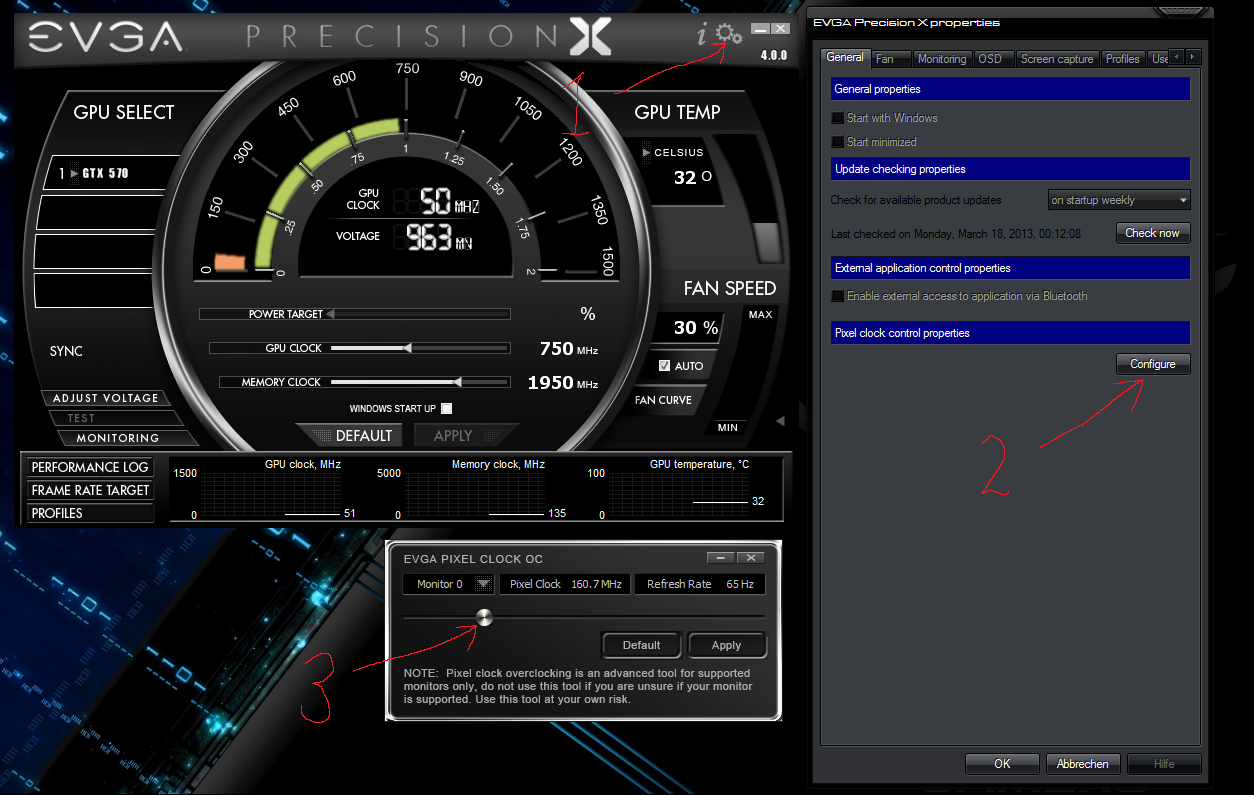Click the Memory clock, MHz graph
Viewport: 1254px width, 795px height.
click(x=476, y=493)
